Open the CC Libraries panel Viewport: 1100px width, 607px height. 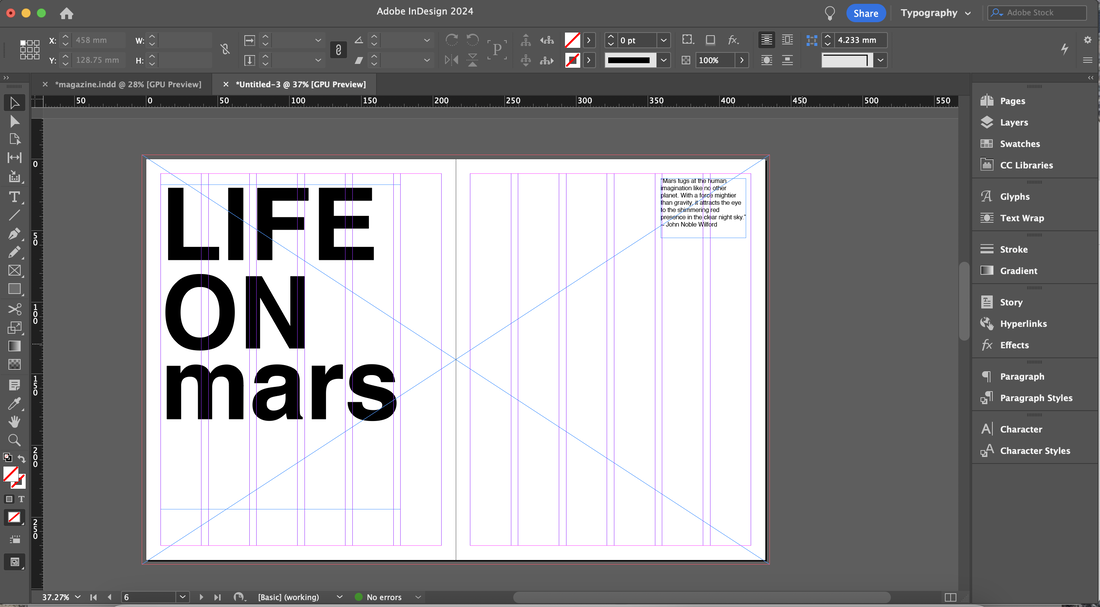click(x=1026, y=165)
